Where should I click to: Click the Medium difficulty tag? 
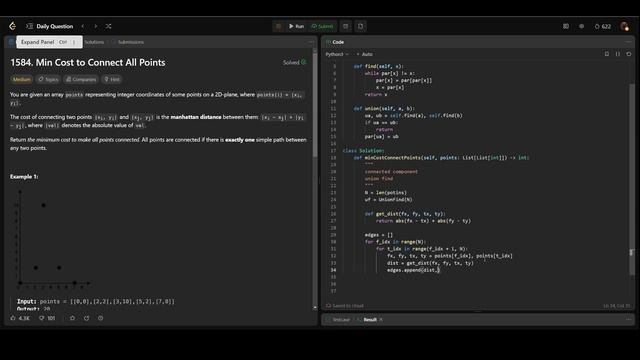click(22, 79)
